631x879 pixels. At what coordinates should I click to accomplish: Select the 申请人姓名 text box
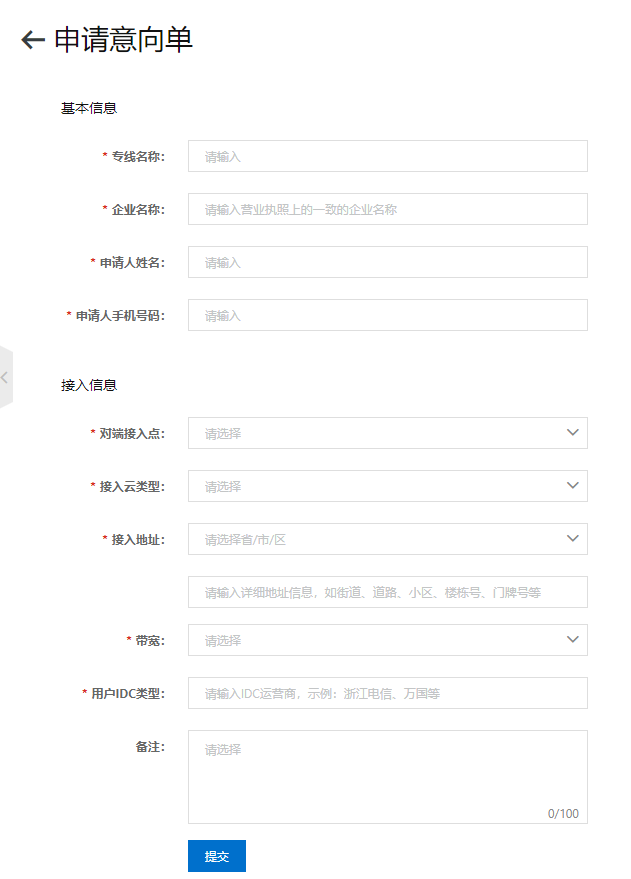[388, 262]
